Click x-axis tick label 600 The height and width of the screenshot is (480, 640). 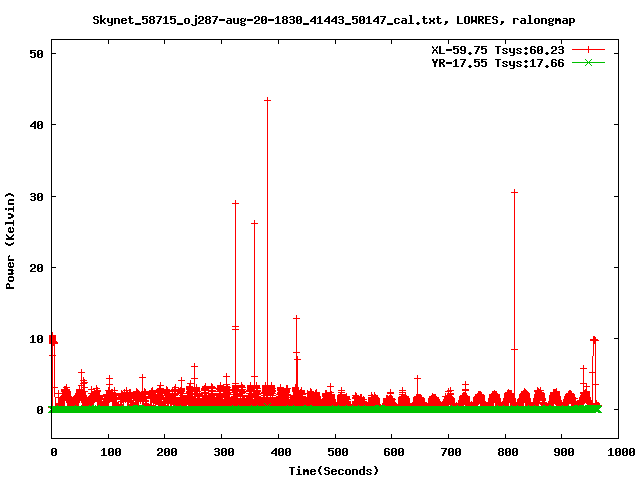click(394, 452)
